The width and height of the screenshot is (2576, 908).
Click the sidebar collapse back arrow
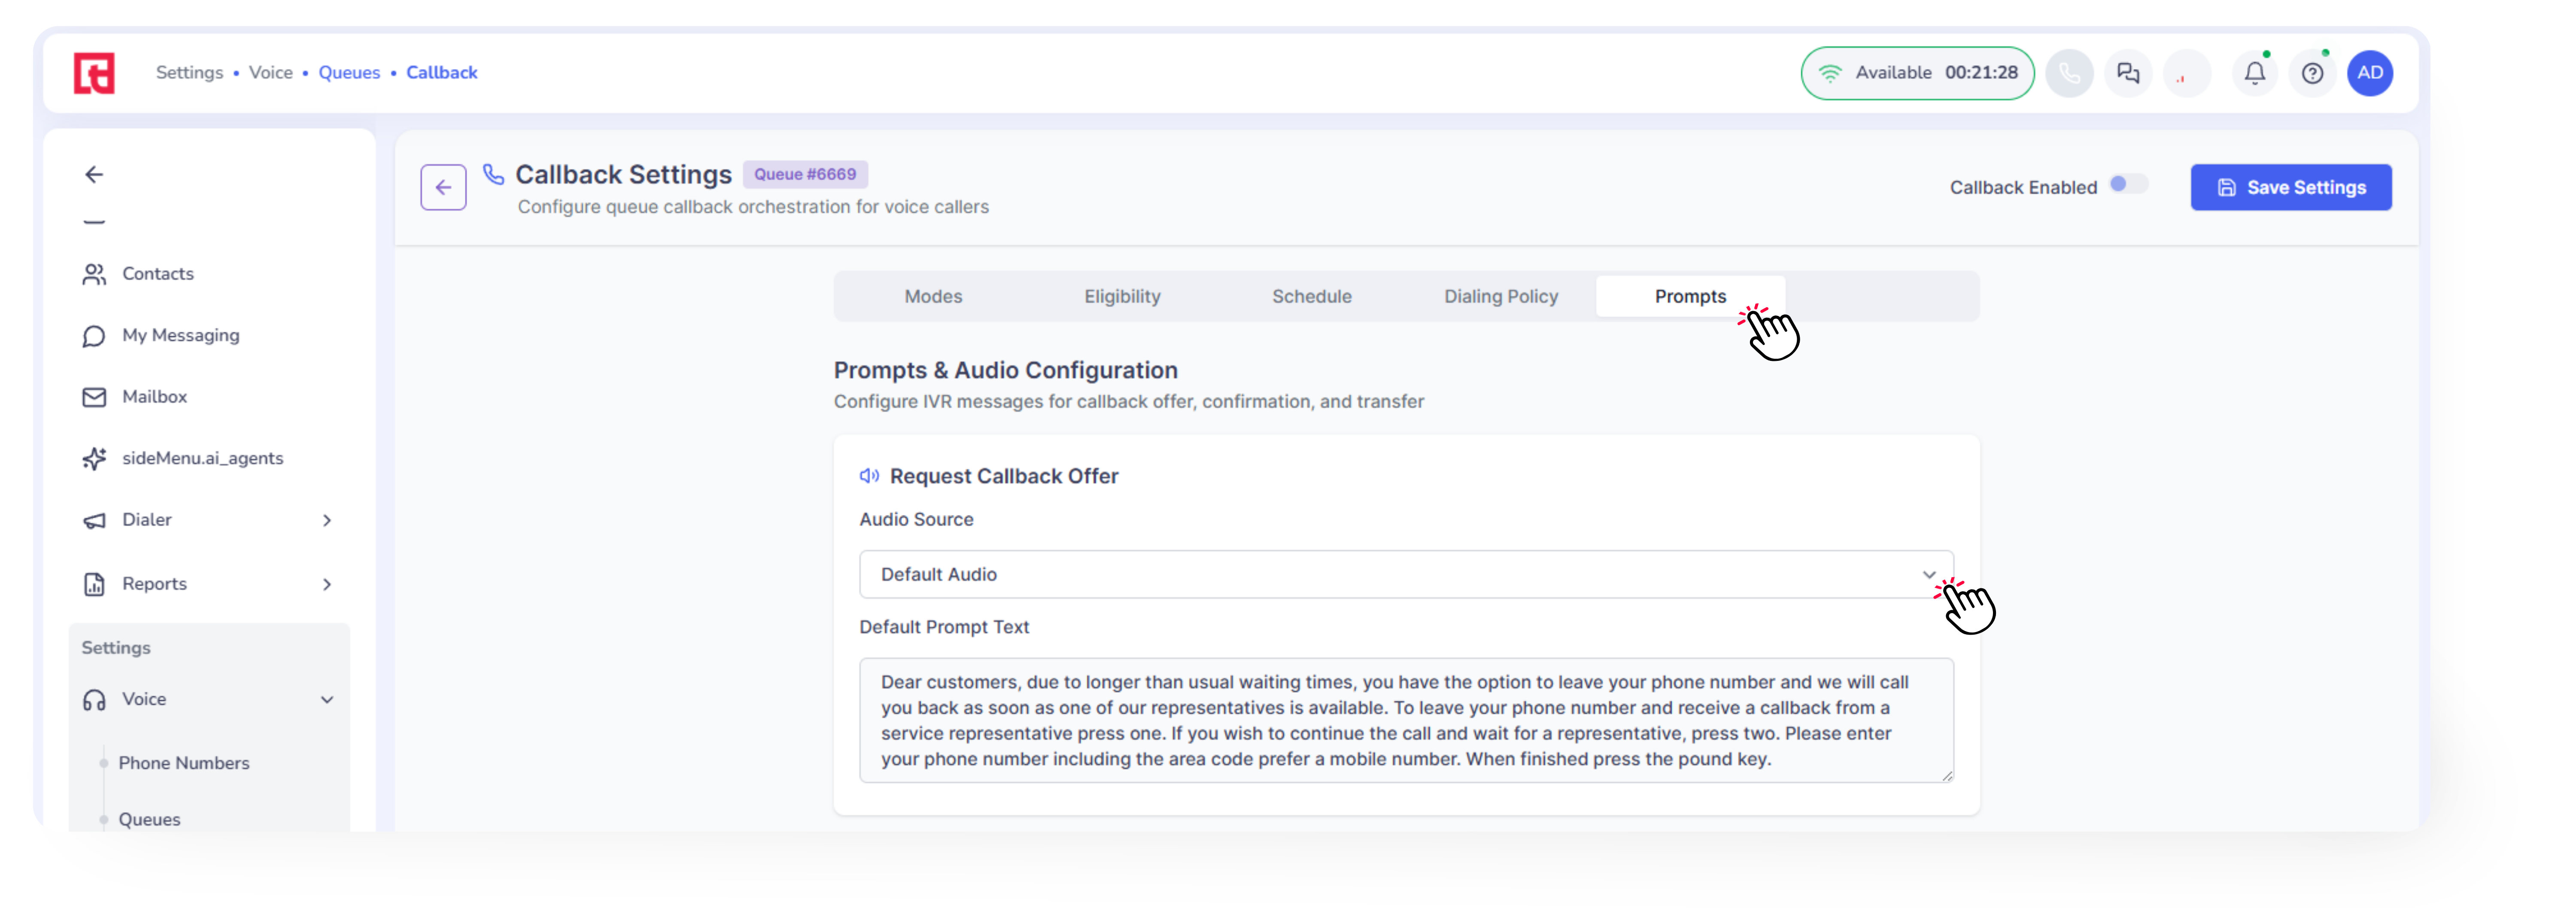click(x=94, y=175)
